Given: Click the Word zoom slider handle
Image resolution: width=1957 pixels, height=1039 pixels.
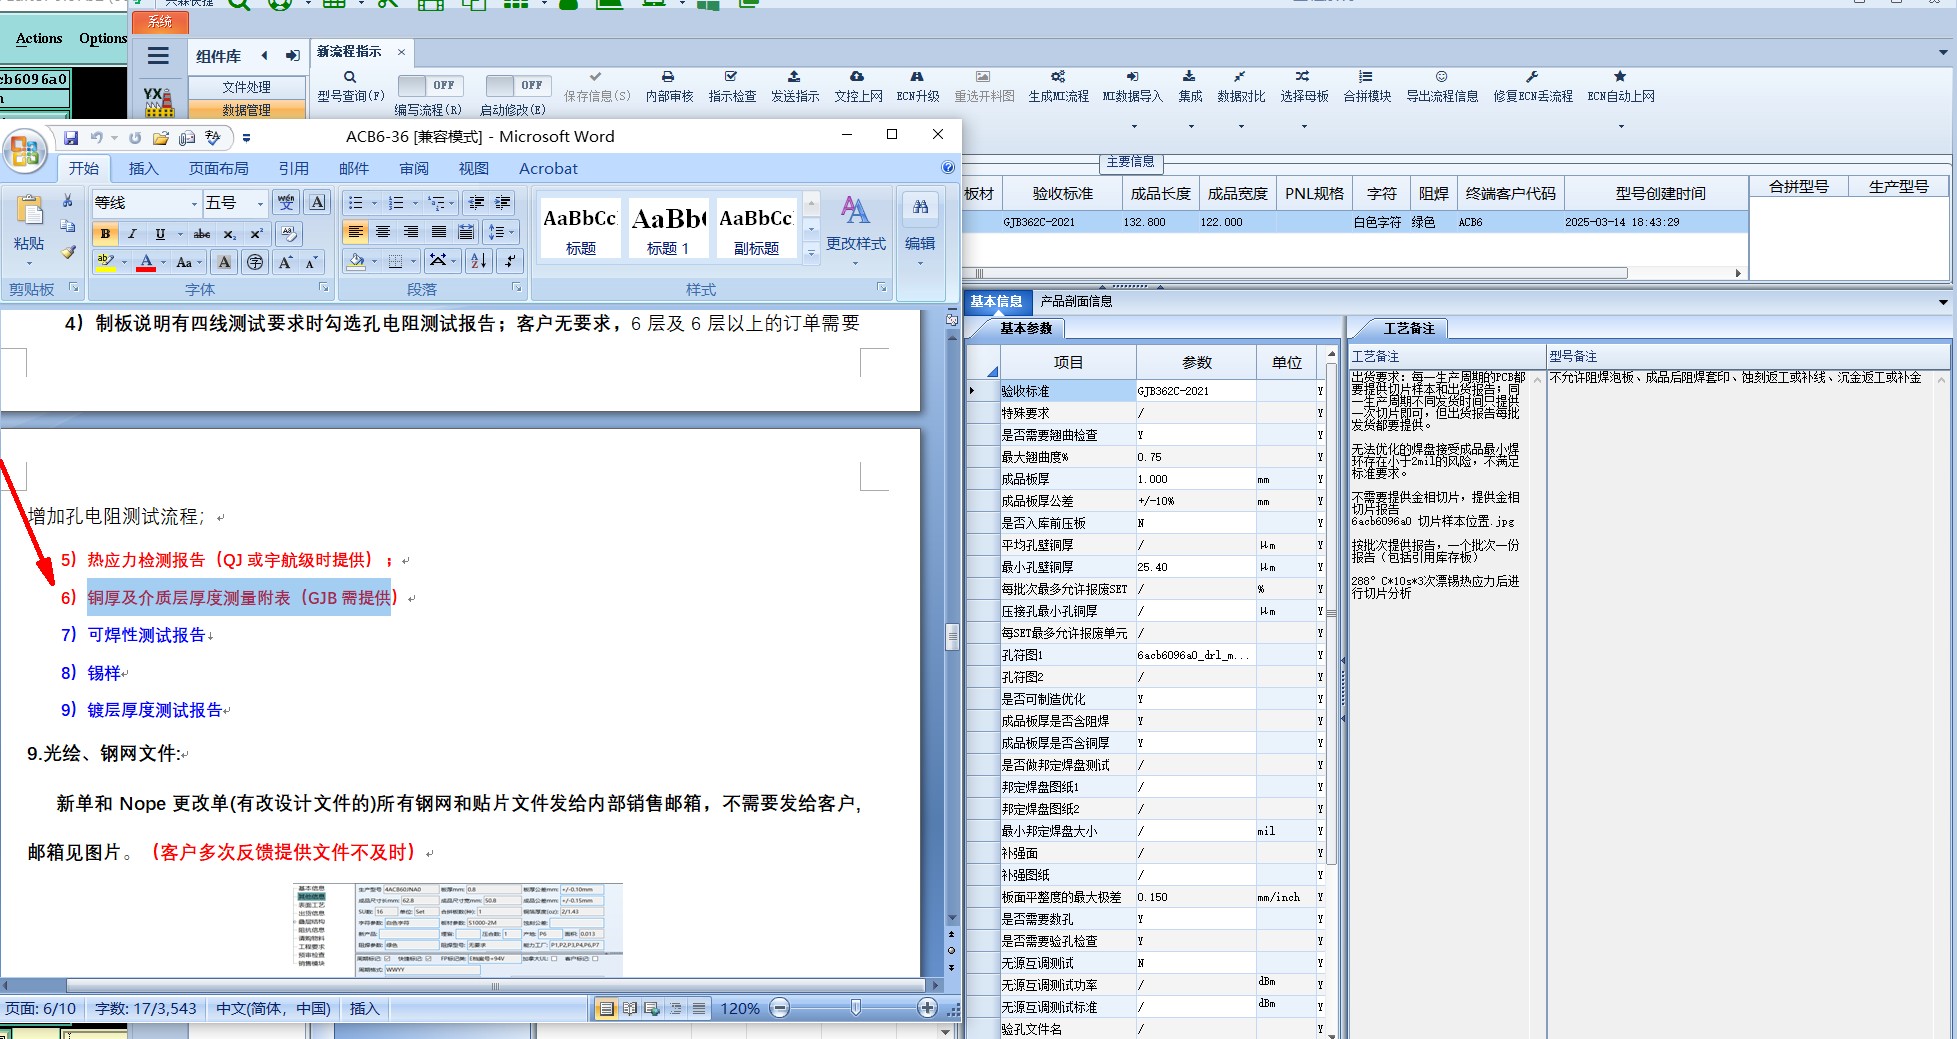Looking at the screenshot, I should [855, 1008].
